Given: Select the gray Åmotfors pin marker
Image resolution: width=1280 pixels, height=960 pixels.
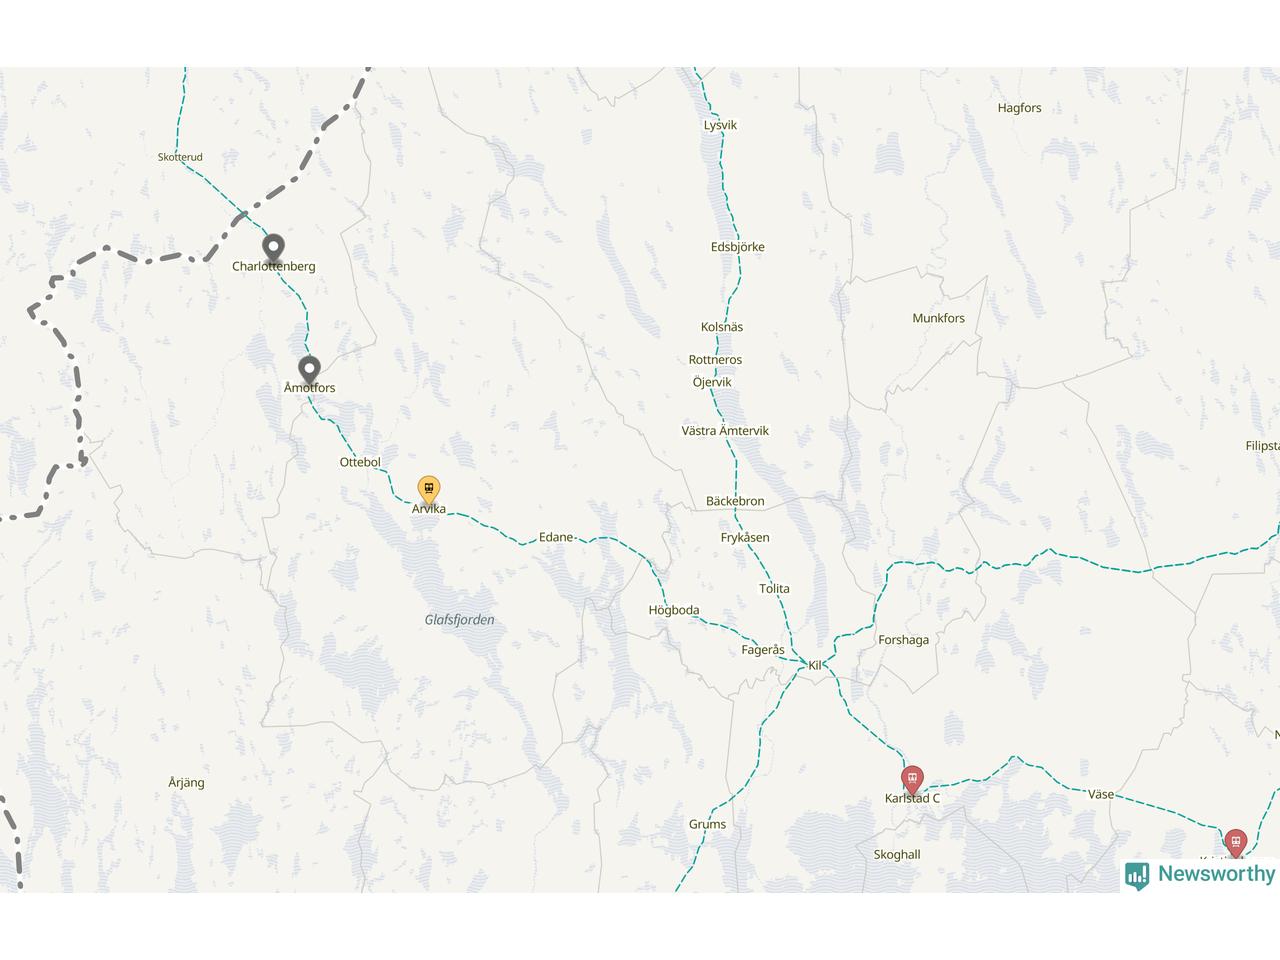Looking at the screenshot, I should [310, 371].
